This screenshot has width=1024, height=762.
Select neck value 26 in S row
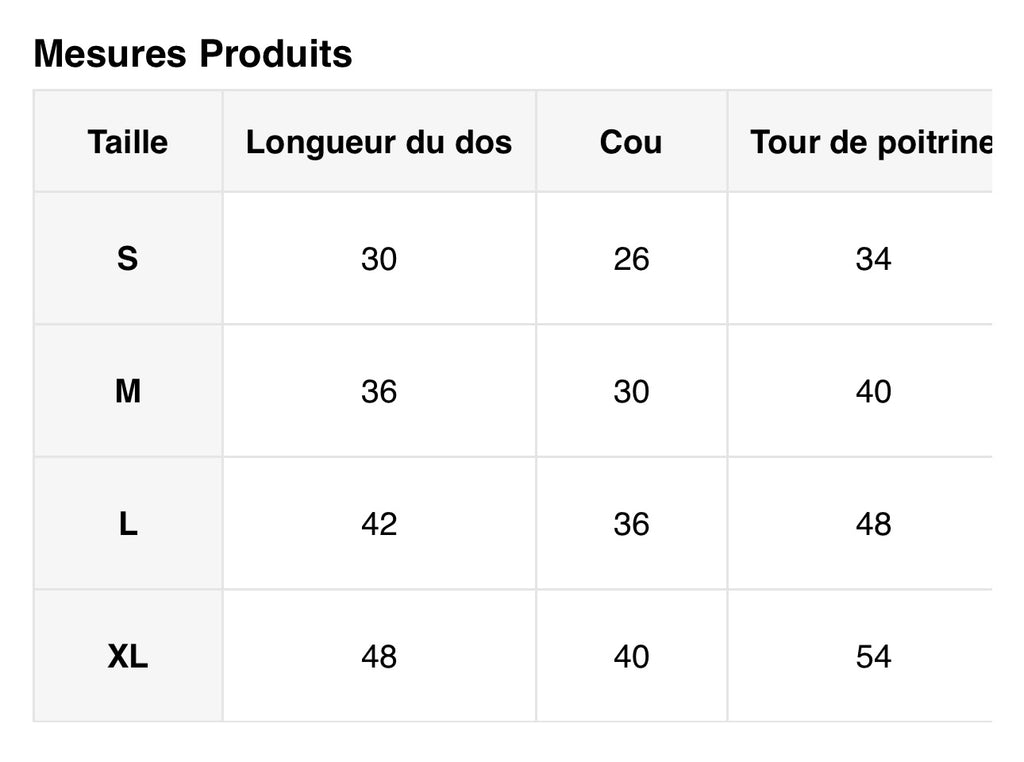[631, 259]
